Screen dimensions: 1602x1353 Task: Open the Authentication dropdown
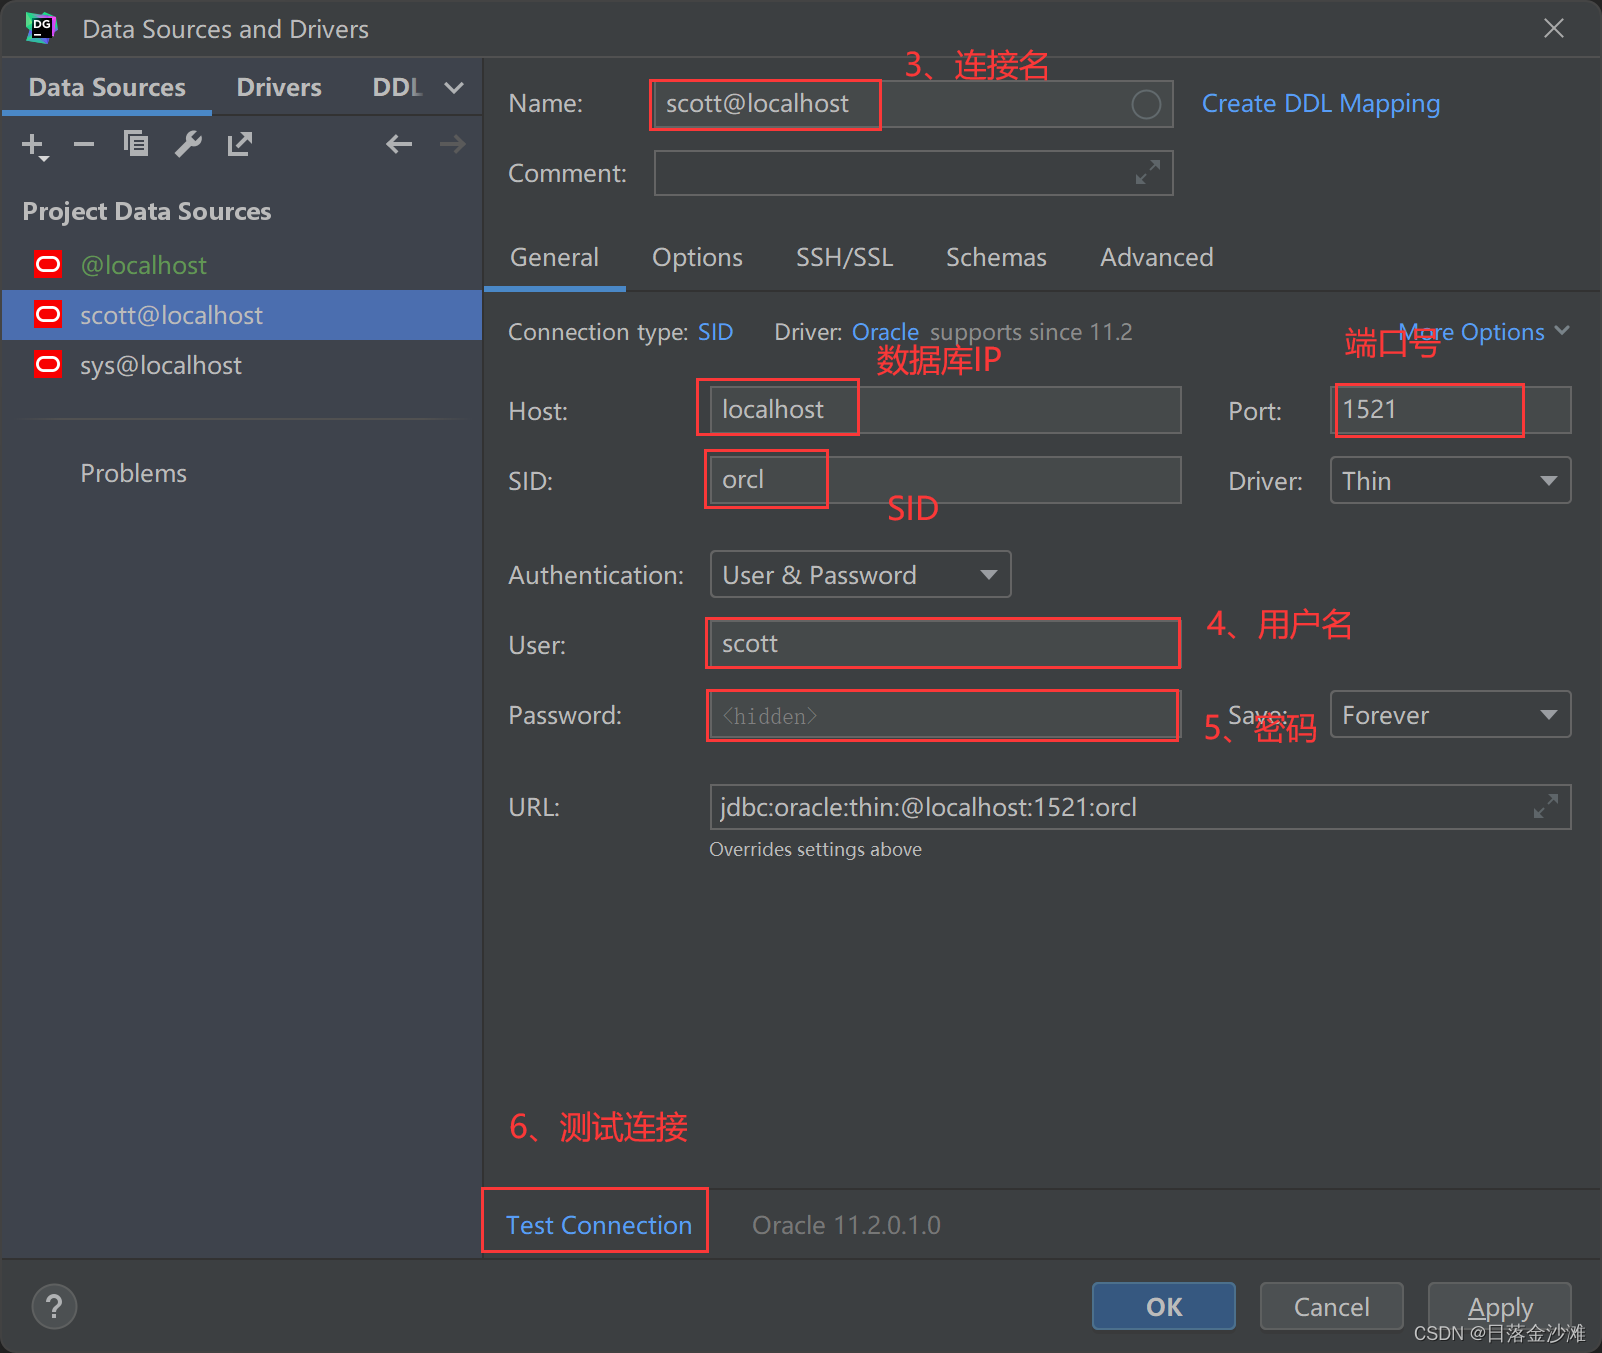tap(860, 575)
